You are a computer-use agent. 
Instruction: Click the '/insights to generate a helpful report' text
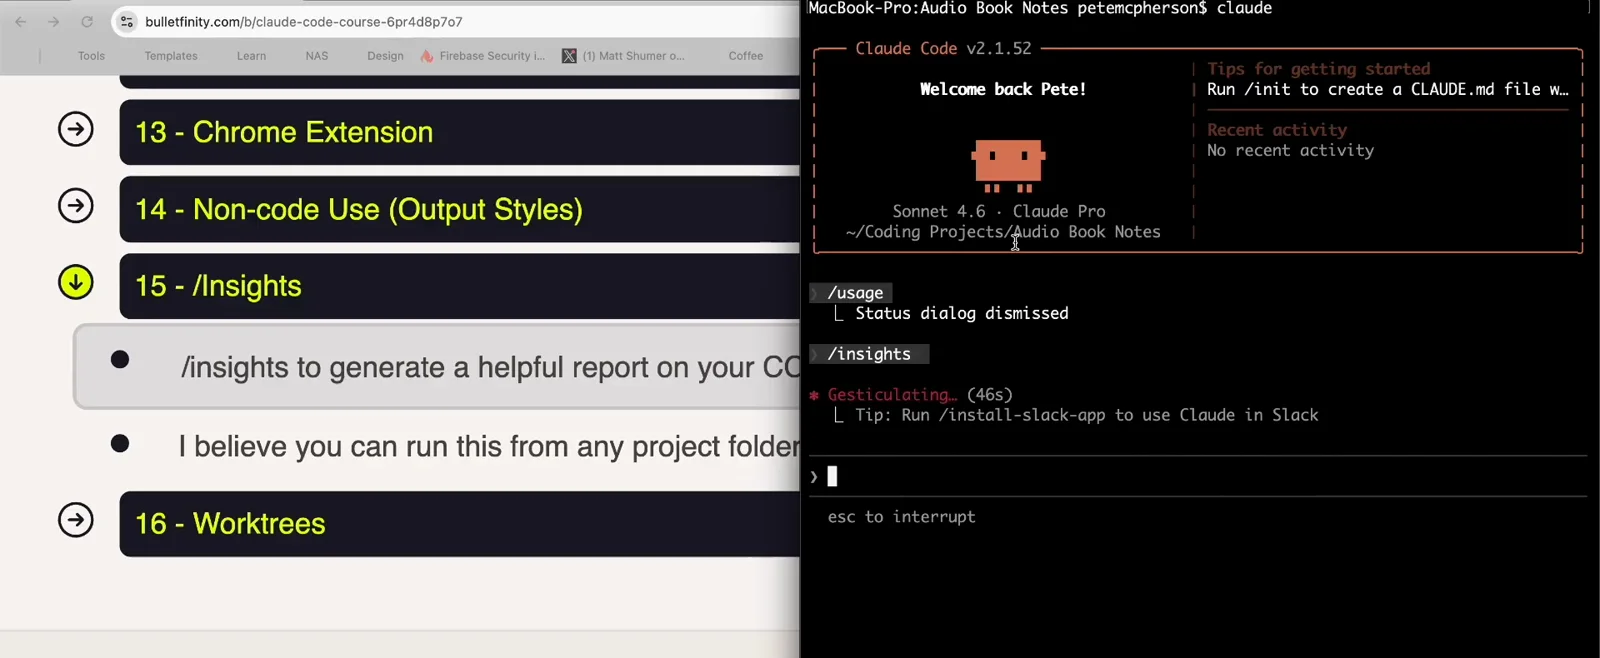490,367
